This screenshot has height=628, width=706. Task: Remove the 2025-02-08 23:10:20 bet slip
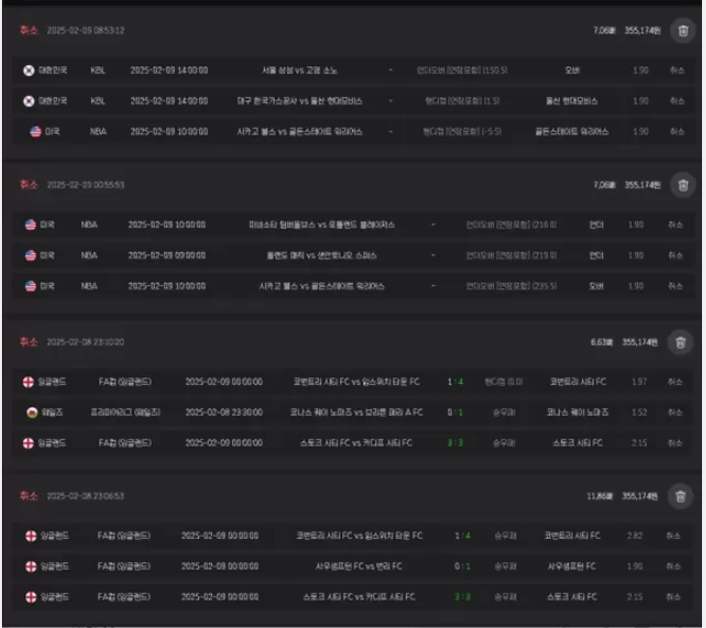[680, 343]
